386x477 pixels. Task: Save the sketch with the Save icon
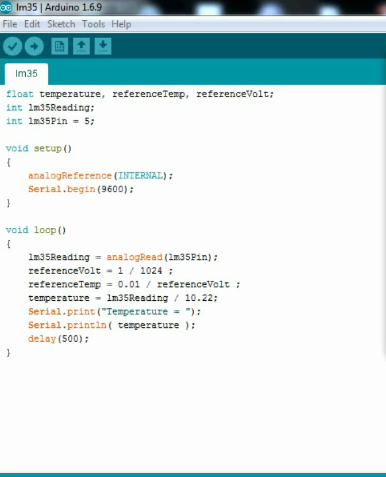click(x=103, y=46)
